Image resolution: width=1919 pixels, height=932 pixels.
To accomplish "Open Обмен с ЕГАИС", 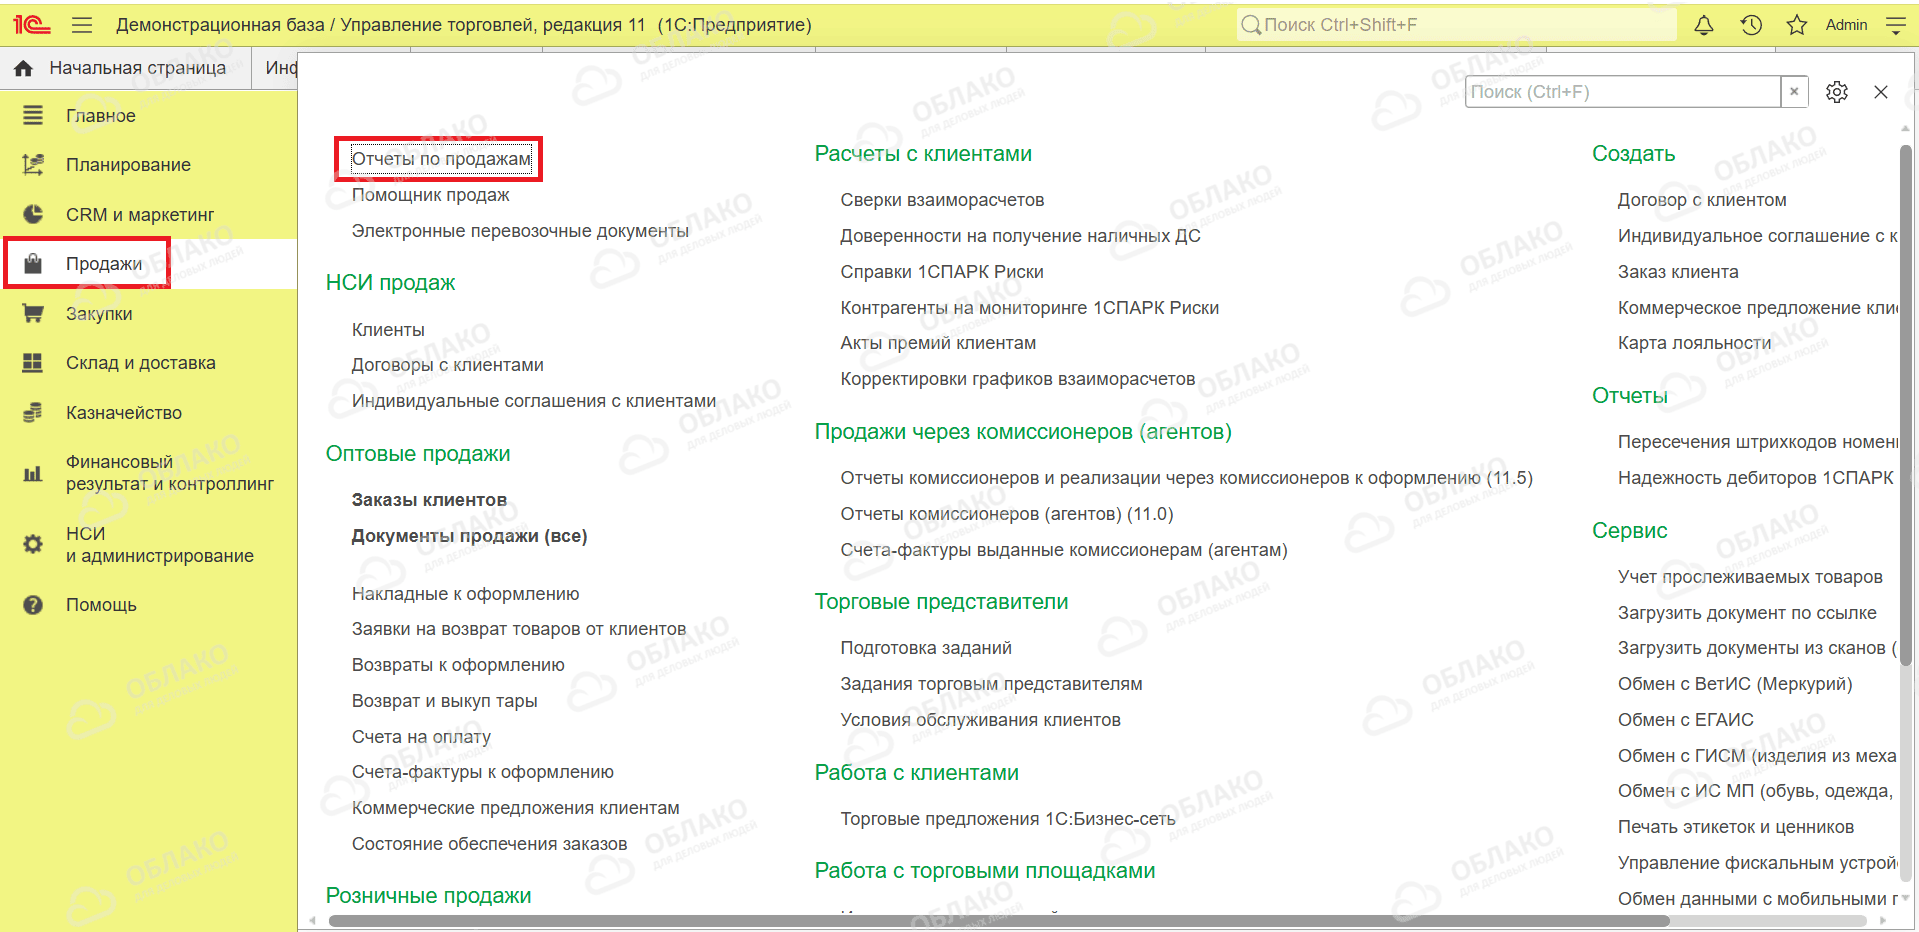I will point(1685,720).
